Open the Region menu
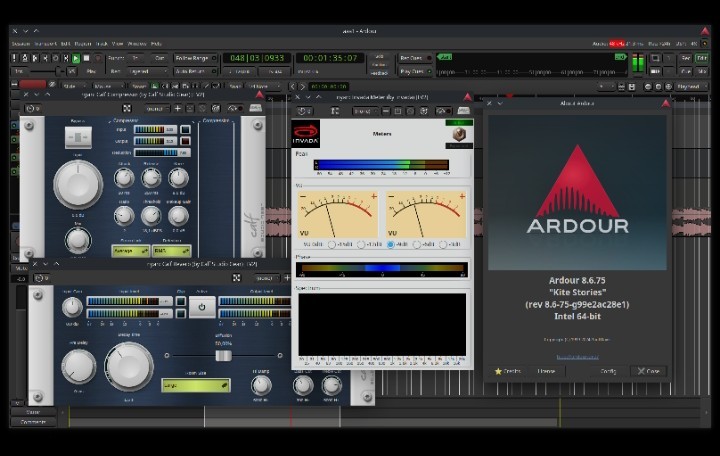The image size is (720, 456). click(83, 44)
